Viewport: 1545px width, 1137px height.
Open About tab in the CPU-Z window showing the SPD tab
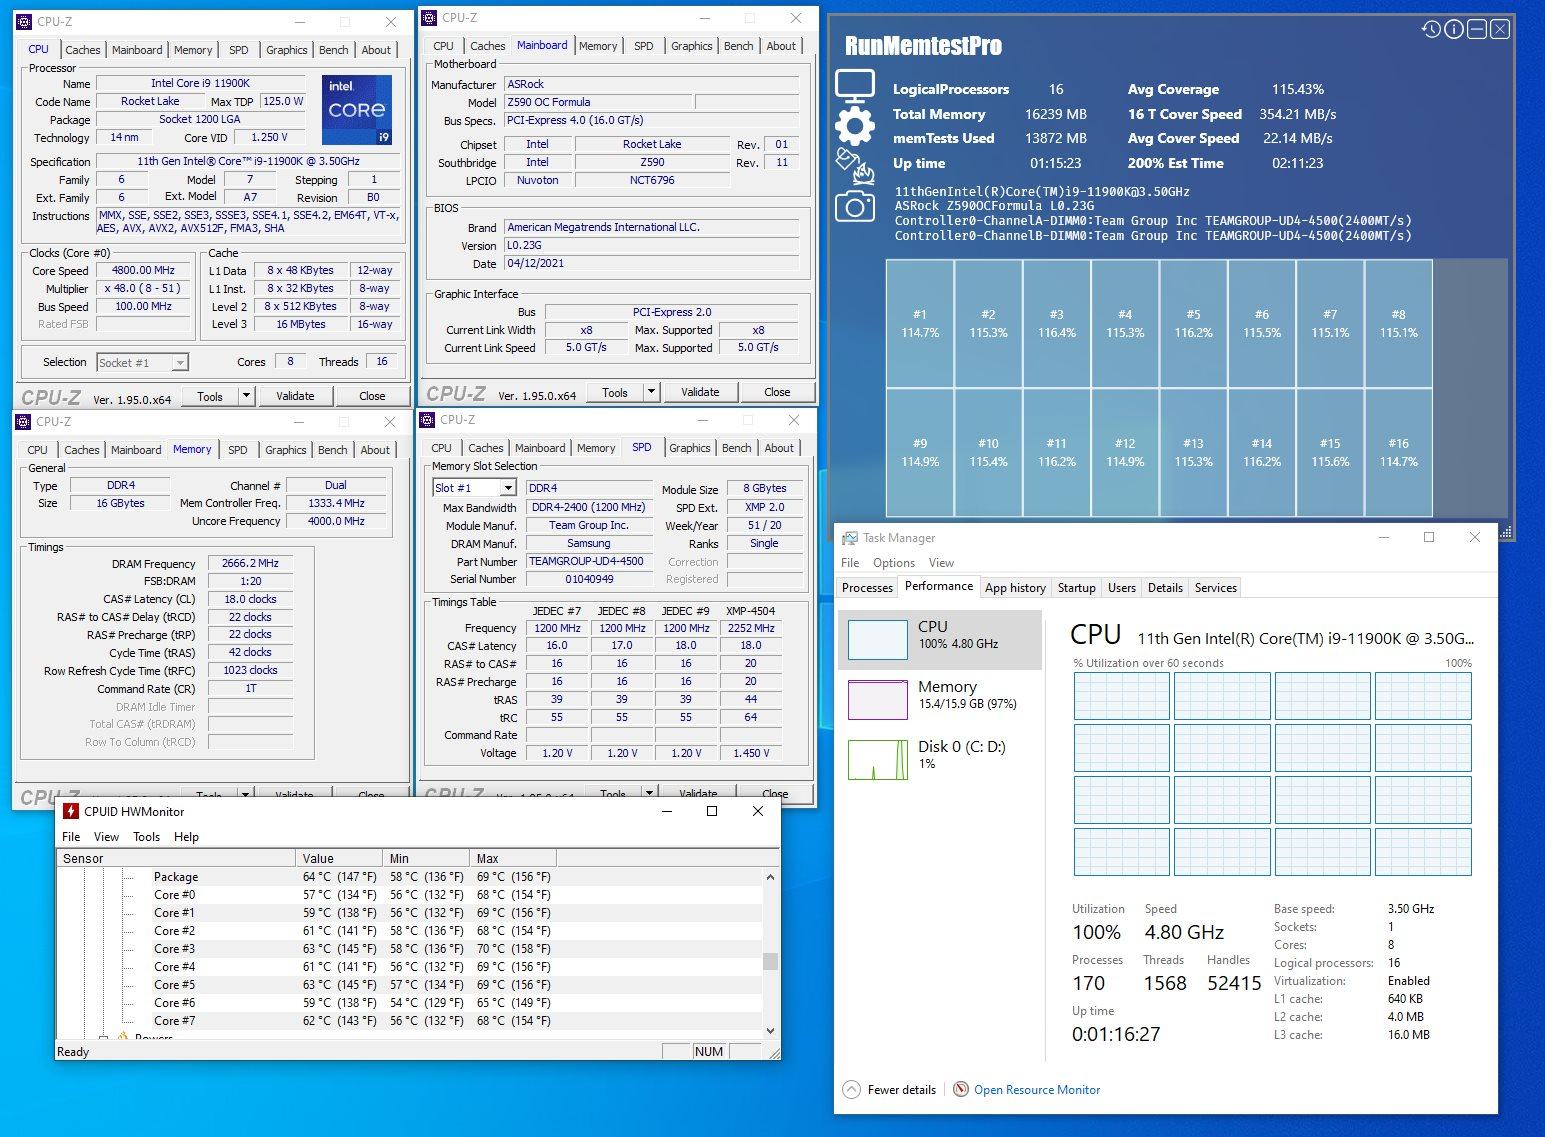click(779, 448)
